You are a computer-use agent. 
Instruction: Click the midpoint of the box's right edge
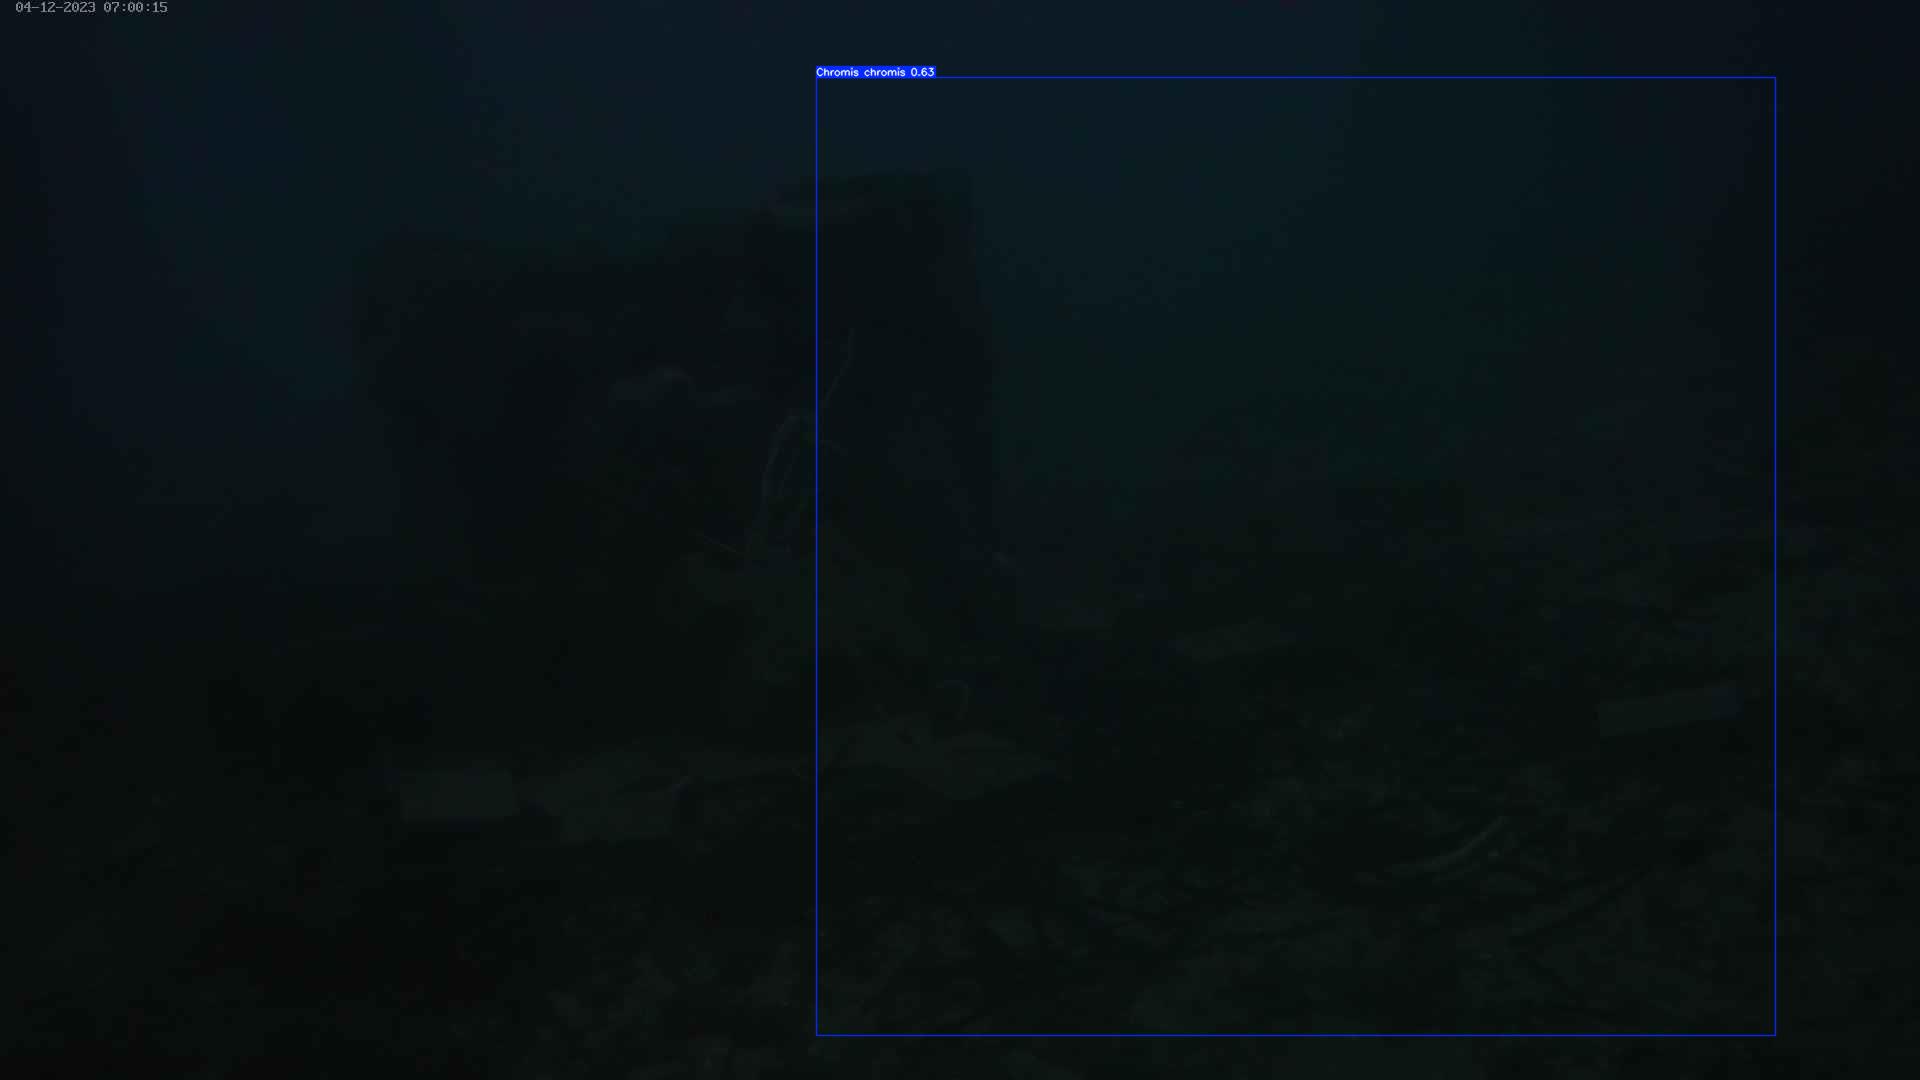[1775, 556]
